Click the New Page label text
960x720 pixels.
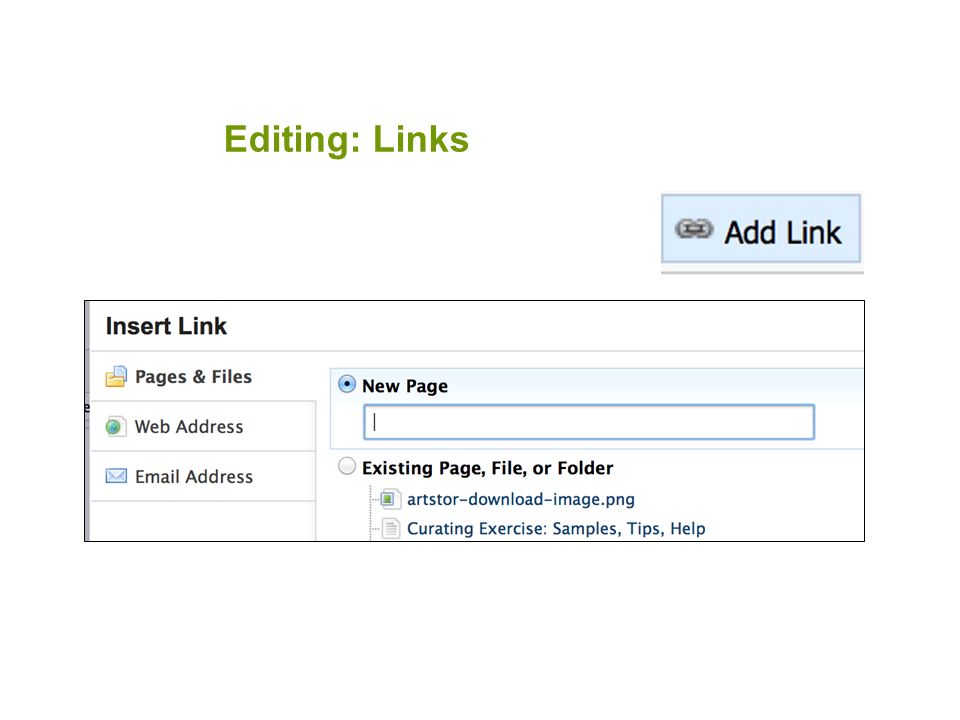coord(405,386)
